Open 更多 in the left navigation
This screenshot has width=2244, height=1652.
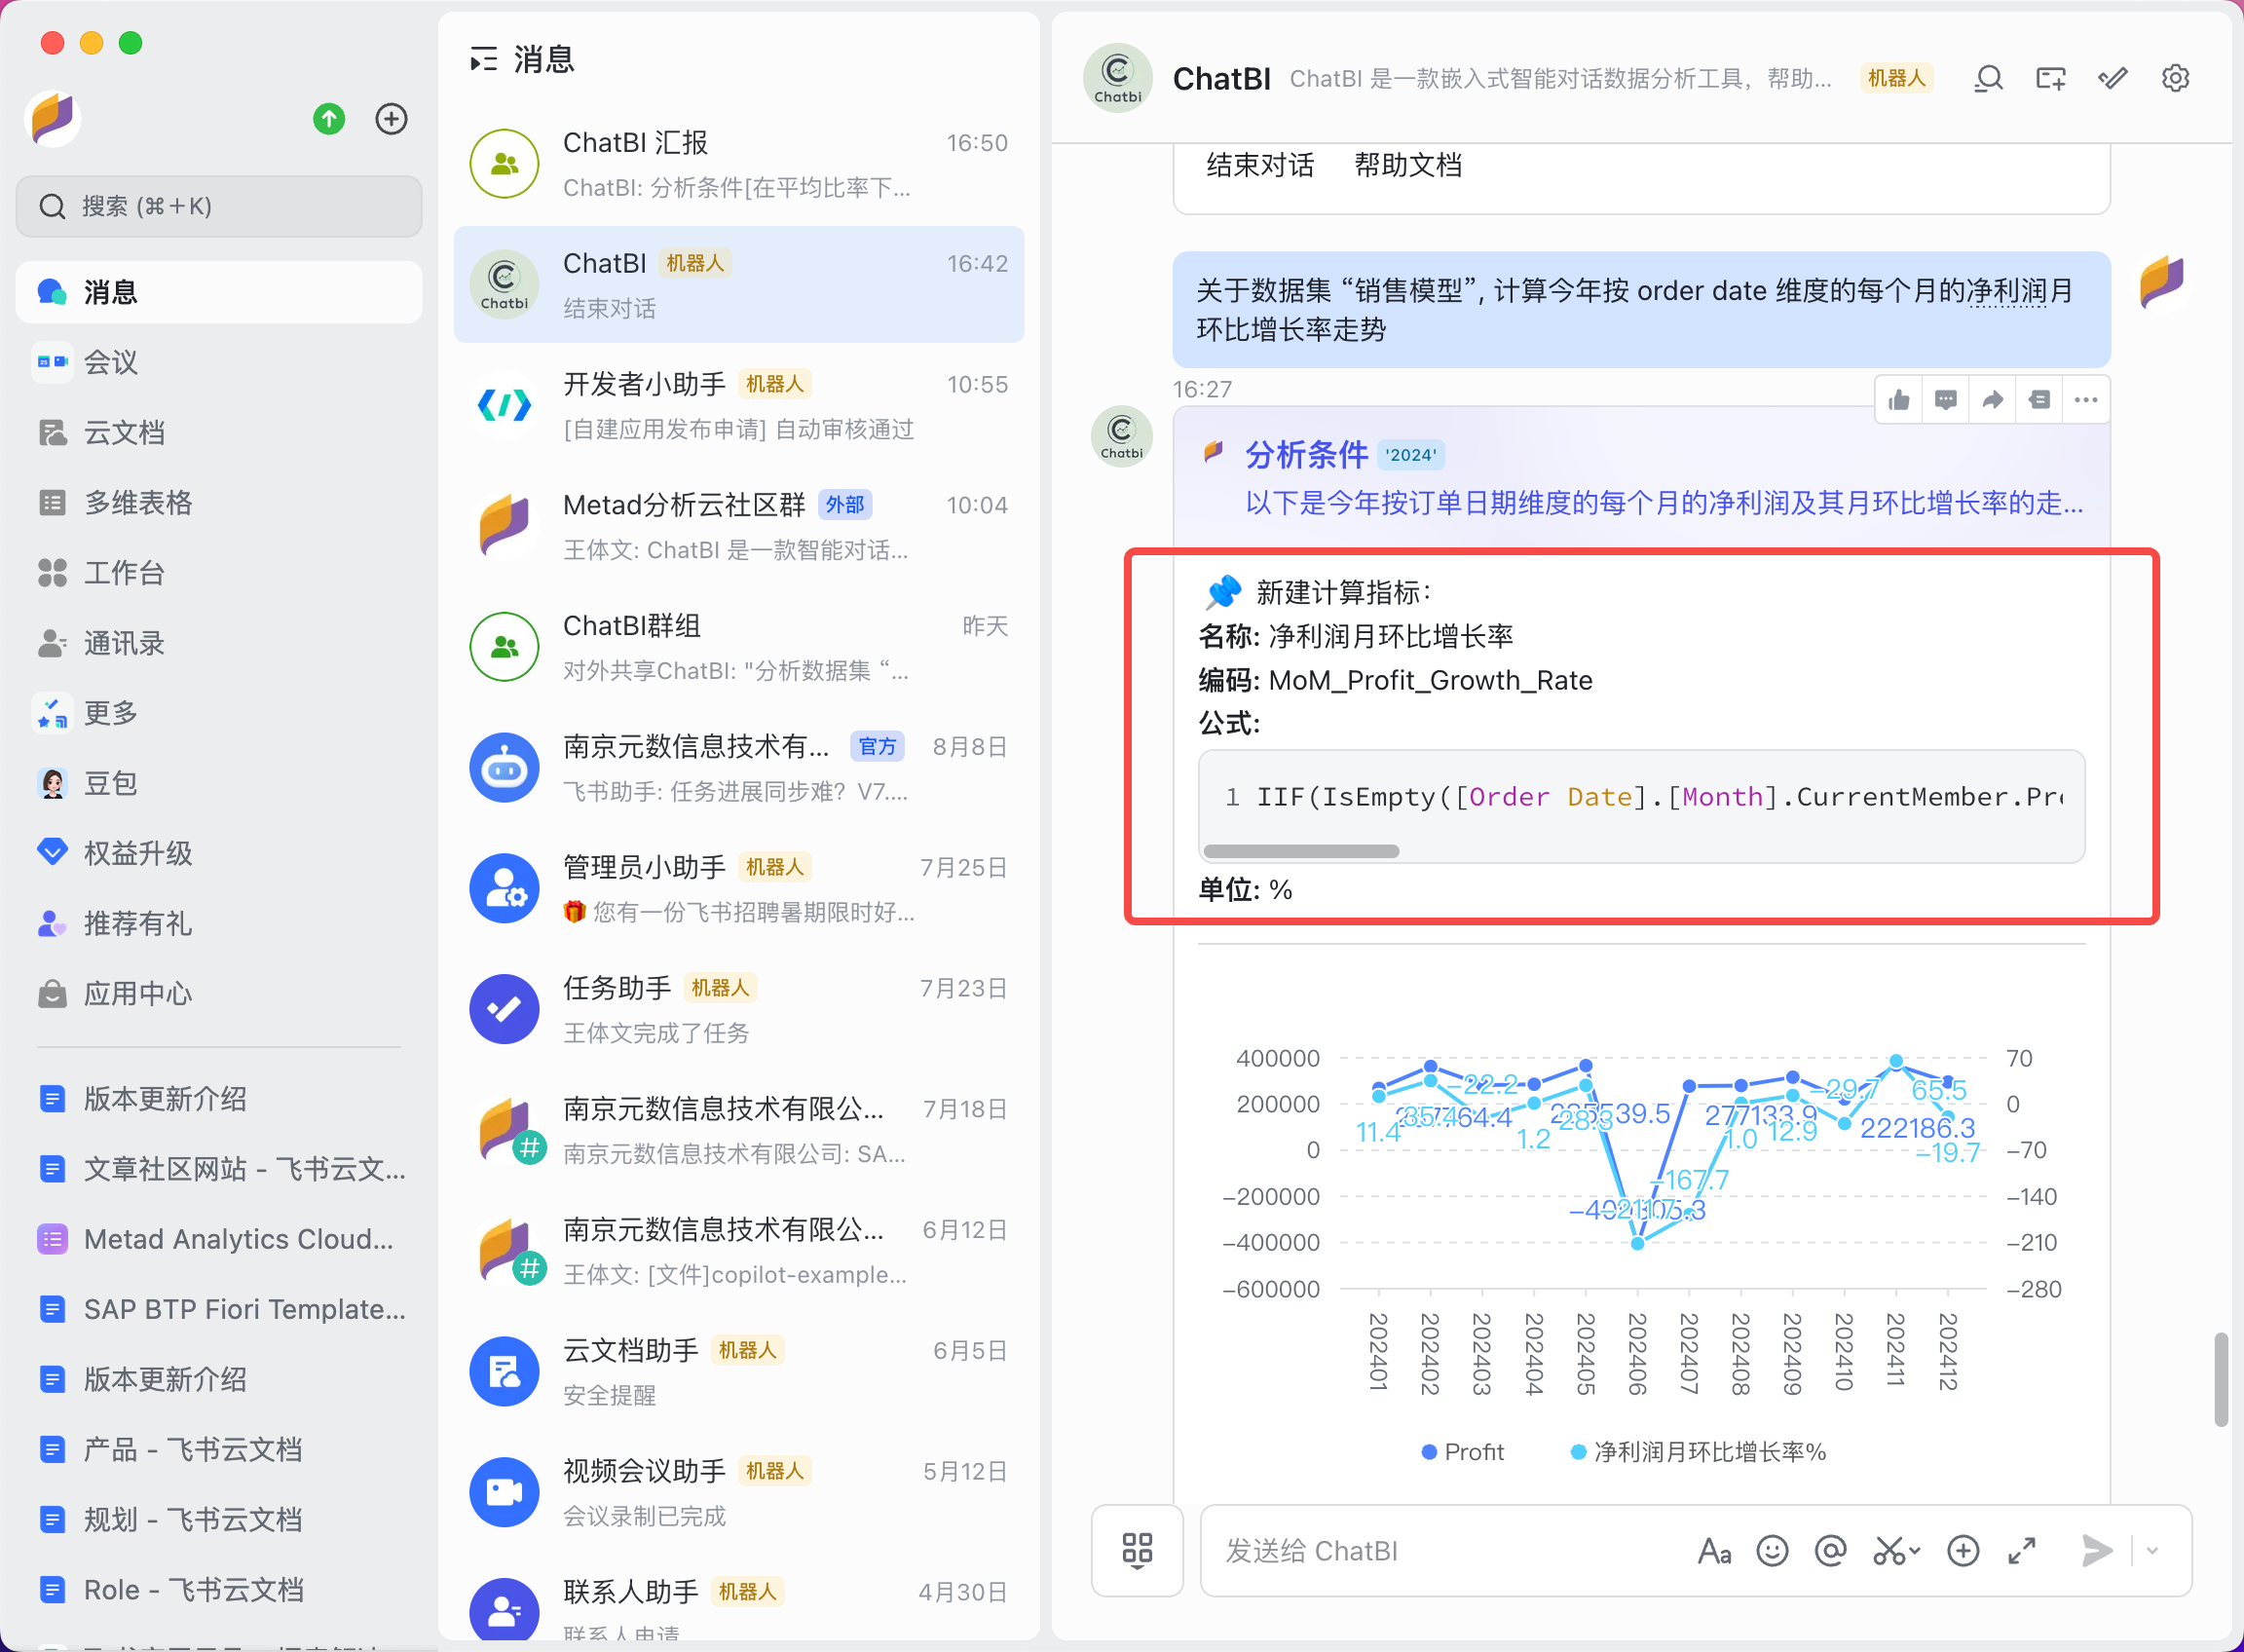219,713
